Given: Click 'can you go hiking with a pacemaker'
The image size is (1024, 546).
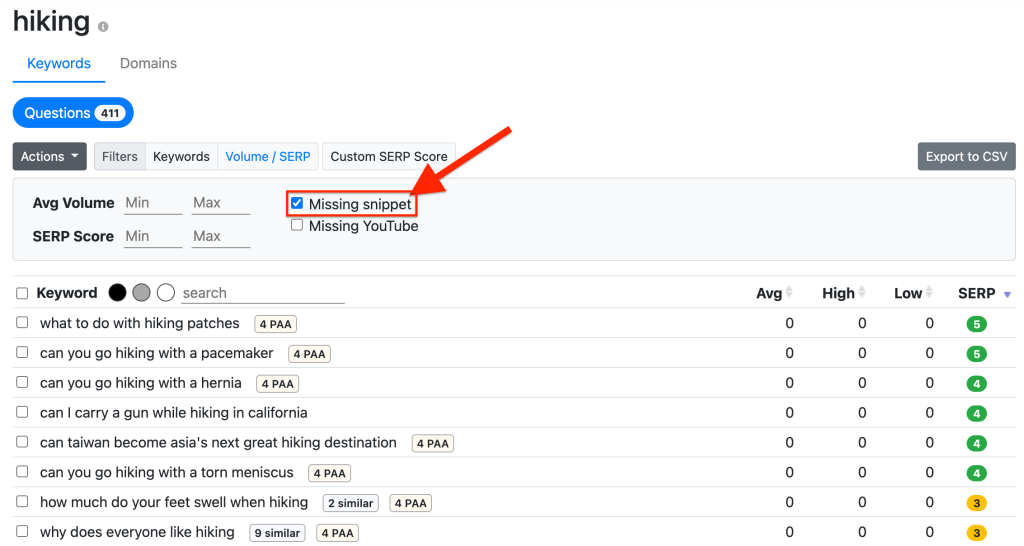Looking at the screenshot, I should (157, 353).
